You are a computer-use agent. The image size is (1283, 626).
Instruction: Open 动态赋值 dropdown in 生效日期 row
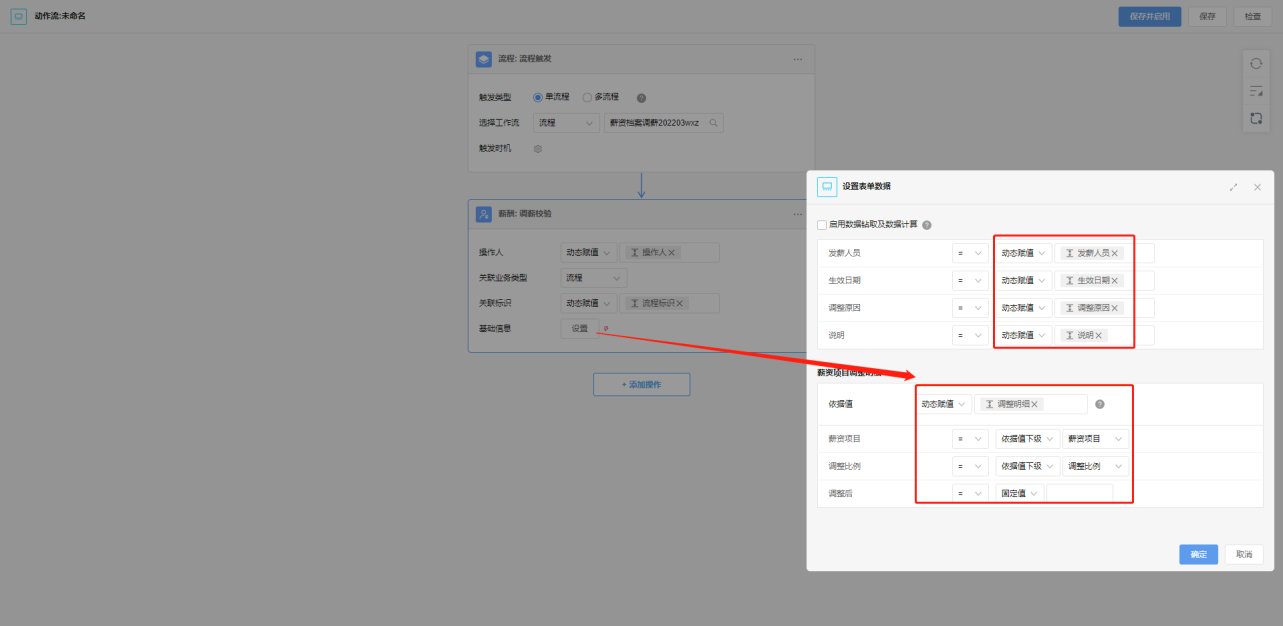(1024, 280)
